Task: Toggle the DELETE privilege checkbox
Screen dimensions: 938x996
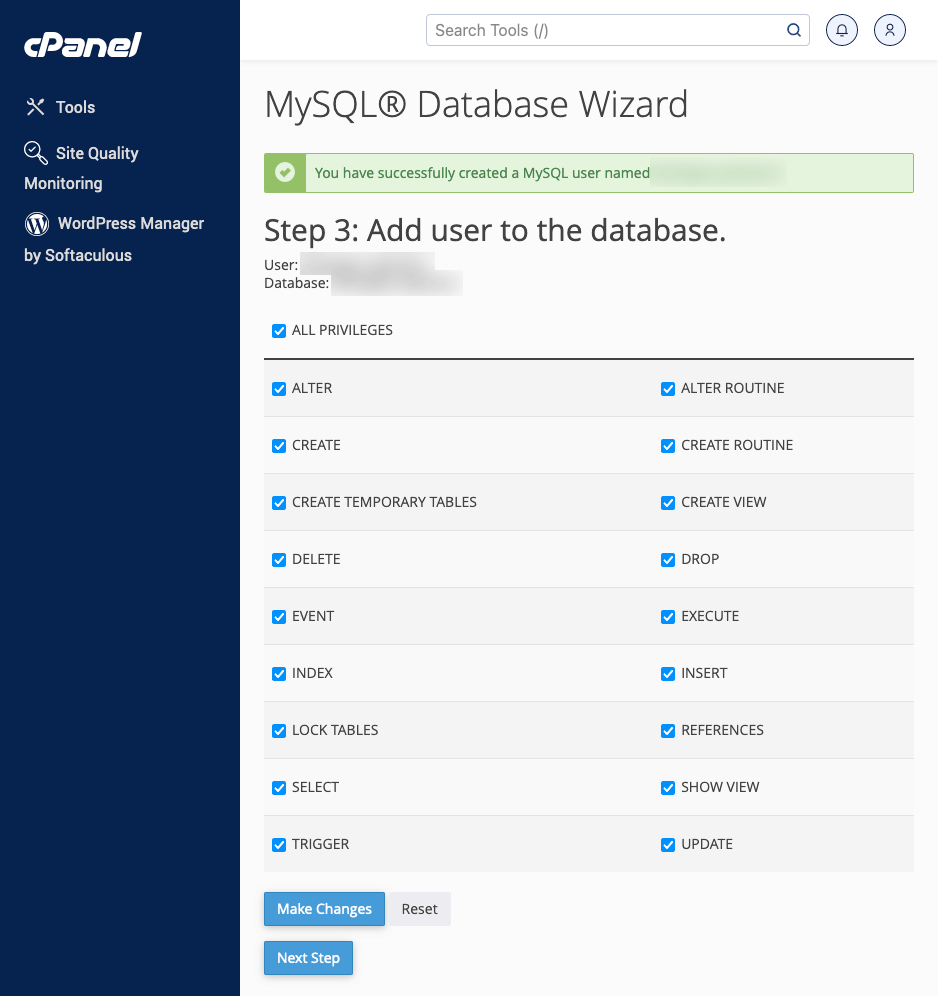Action: pos(279,560)
